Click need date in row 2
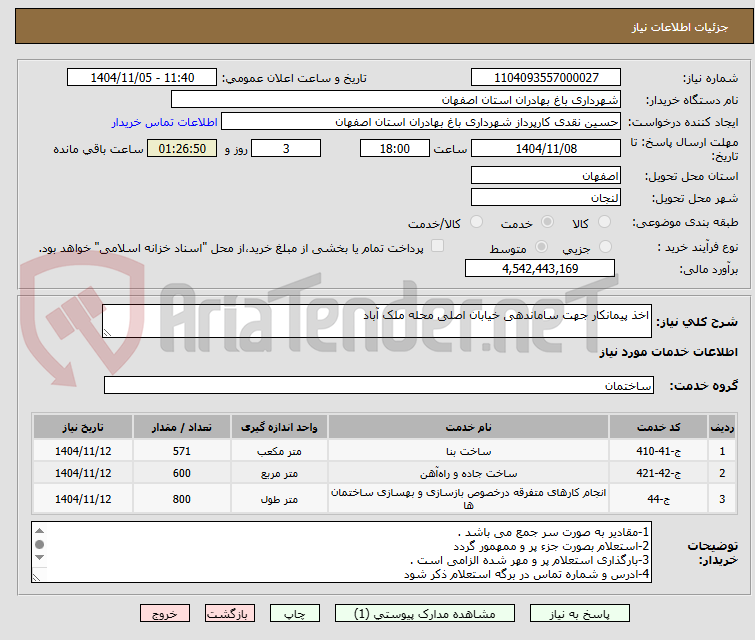This screenshot has width=755, height=640. pos(83,473)
